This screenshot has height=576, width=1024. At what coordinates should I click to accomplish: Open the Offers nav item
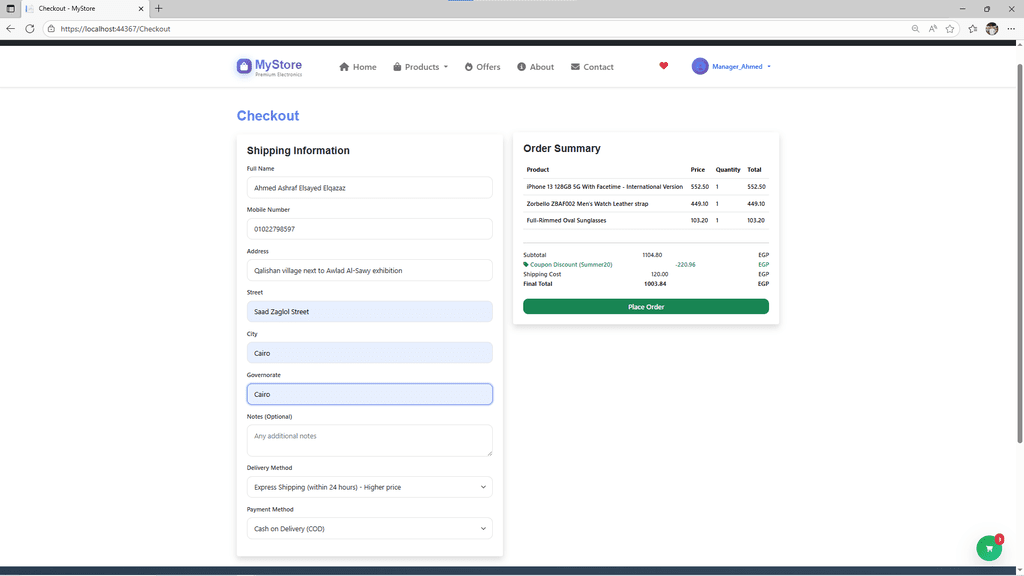pos(482,67)
